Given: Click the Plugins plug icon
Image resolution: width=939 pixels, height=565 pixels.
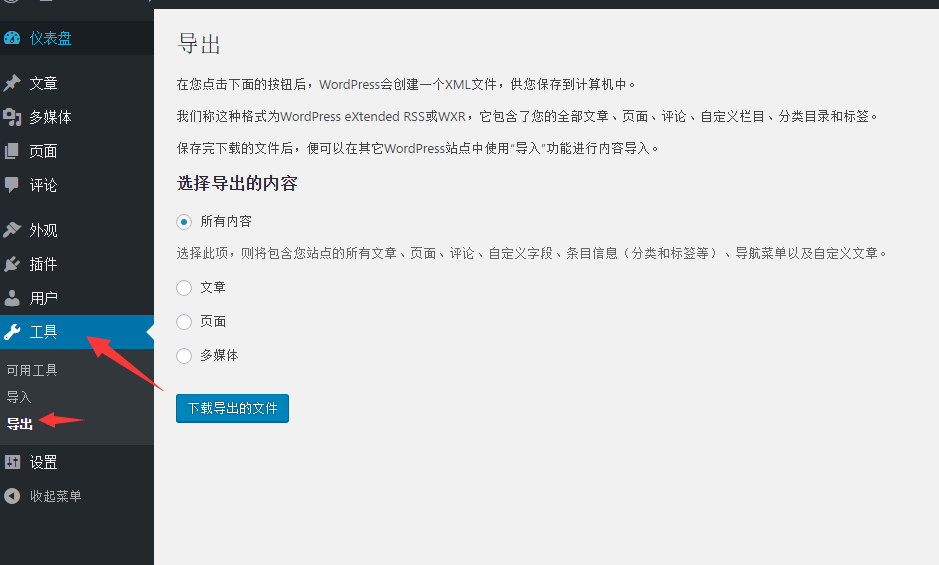Looking at the screenshot, I should [12, 264].
